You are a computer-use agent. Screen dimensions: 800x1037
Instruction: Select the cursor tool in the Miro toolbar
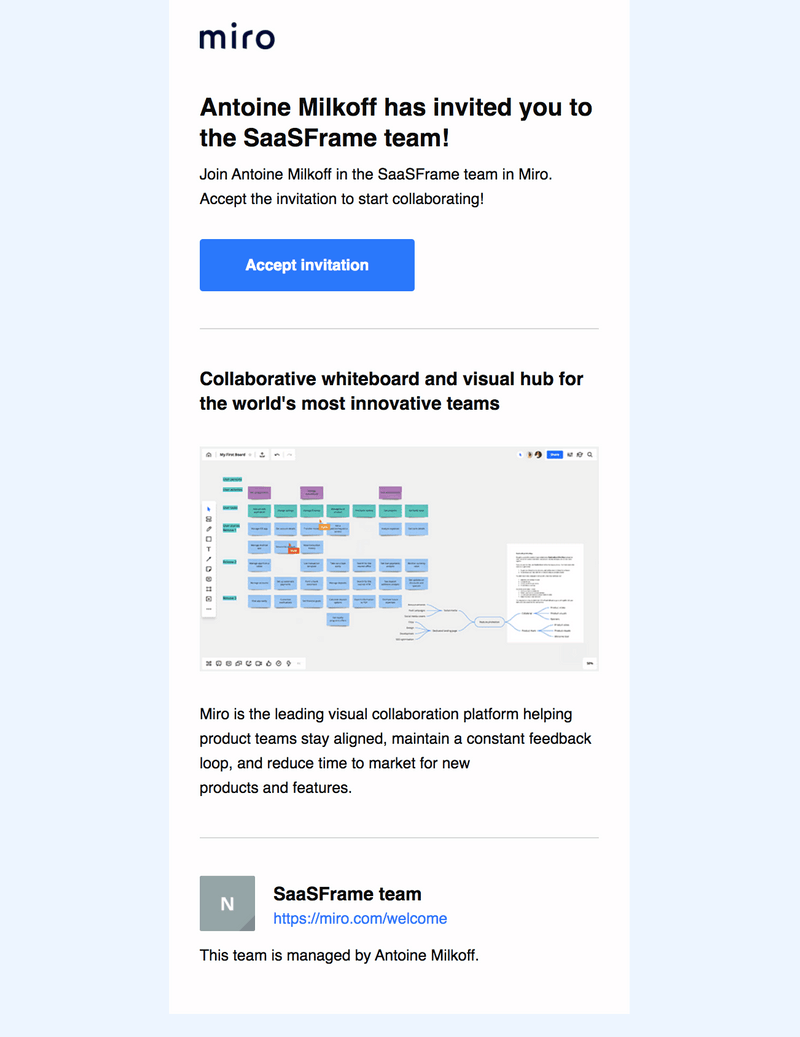(209, 509)
